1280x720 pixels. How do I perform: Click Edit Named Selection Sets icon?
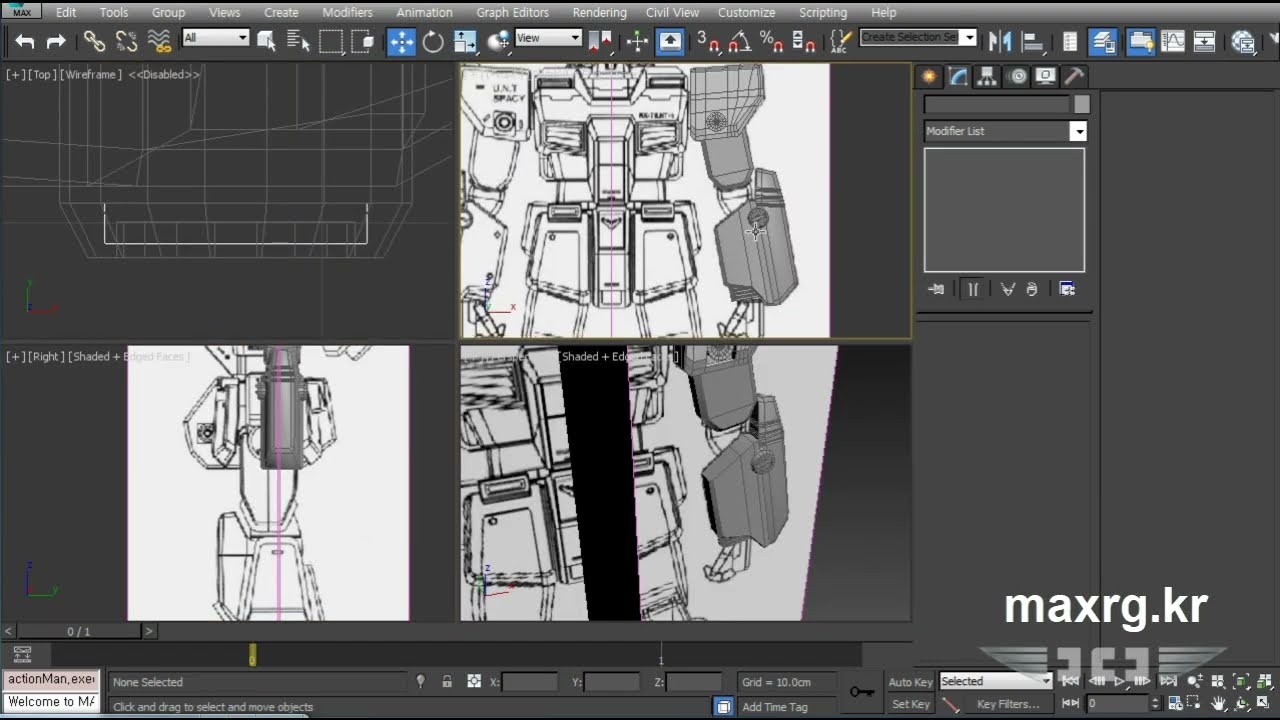pos(841,41)
